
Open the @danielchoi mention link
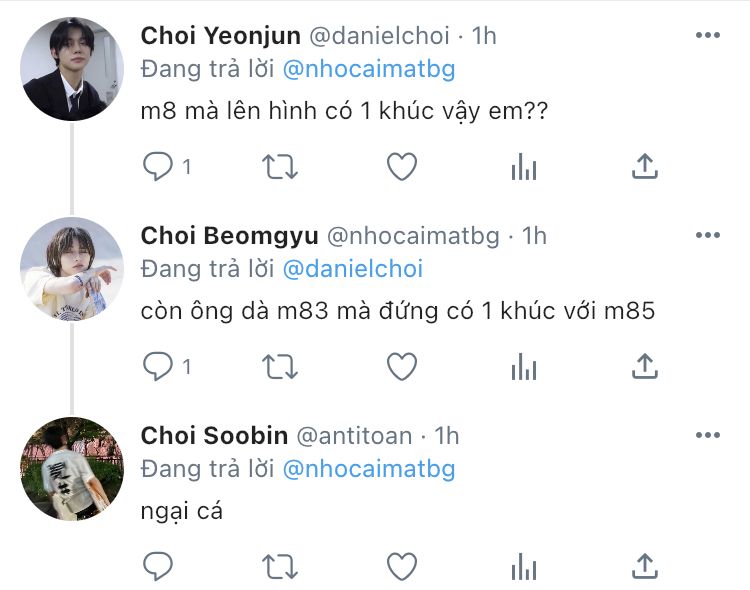pos(353,269)
